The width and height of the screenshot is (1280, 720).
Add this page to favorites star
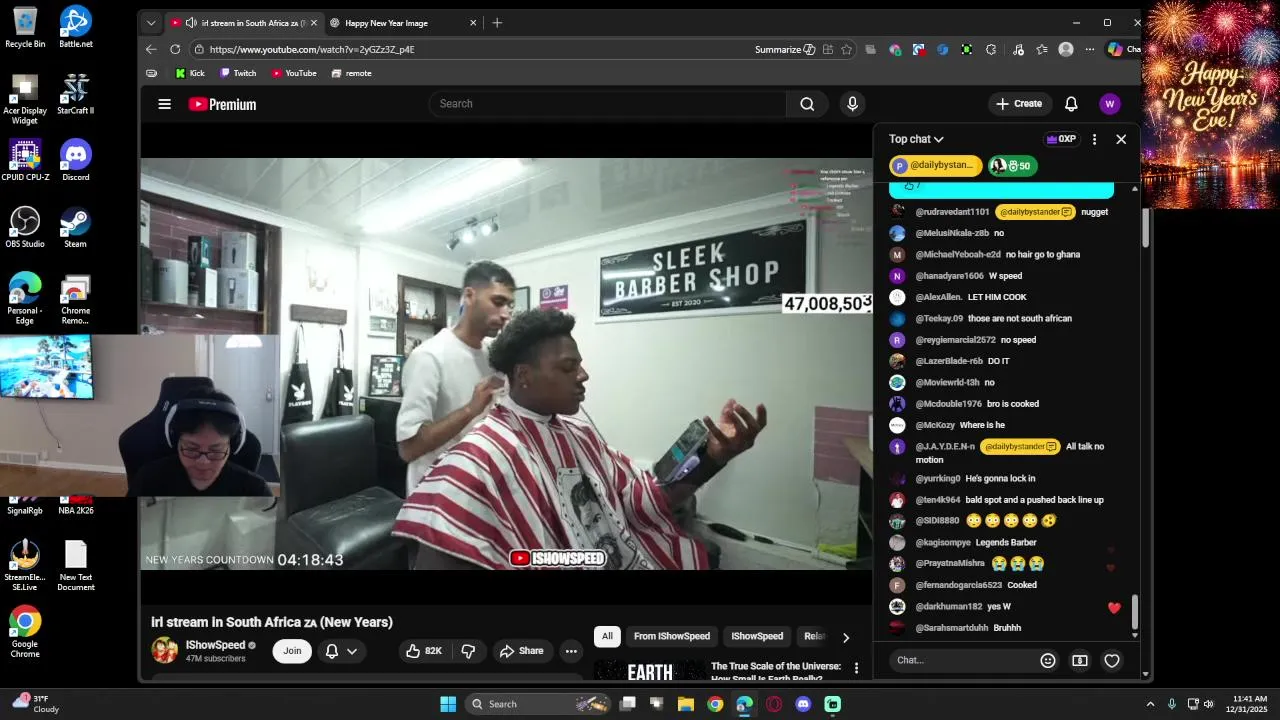[847, 49]
